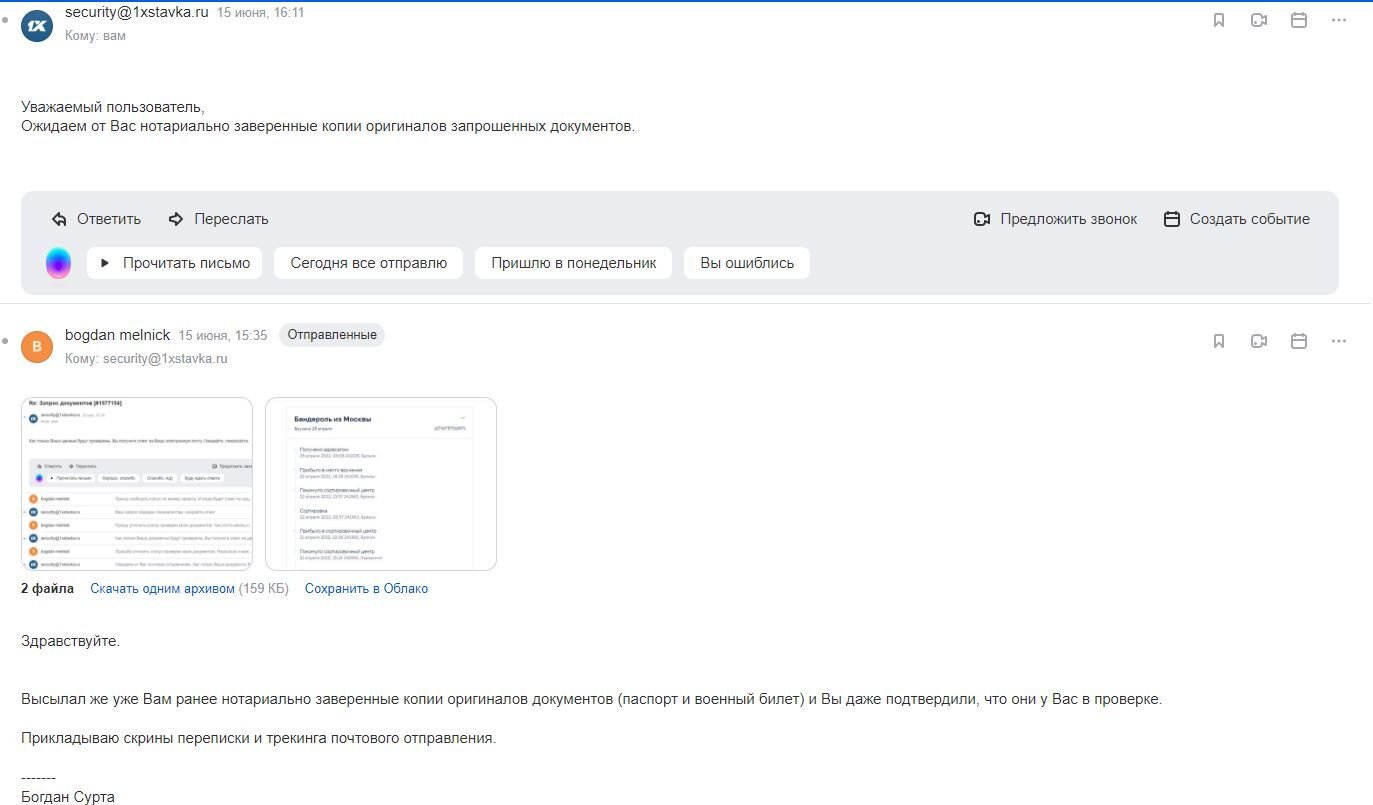Select quick reply Вы ошиблись

pyautogui.click(x=746, y=263)
